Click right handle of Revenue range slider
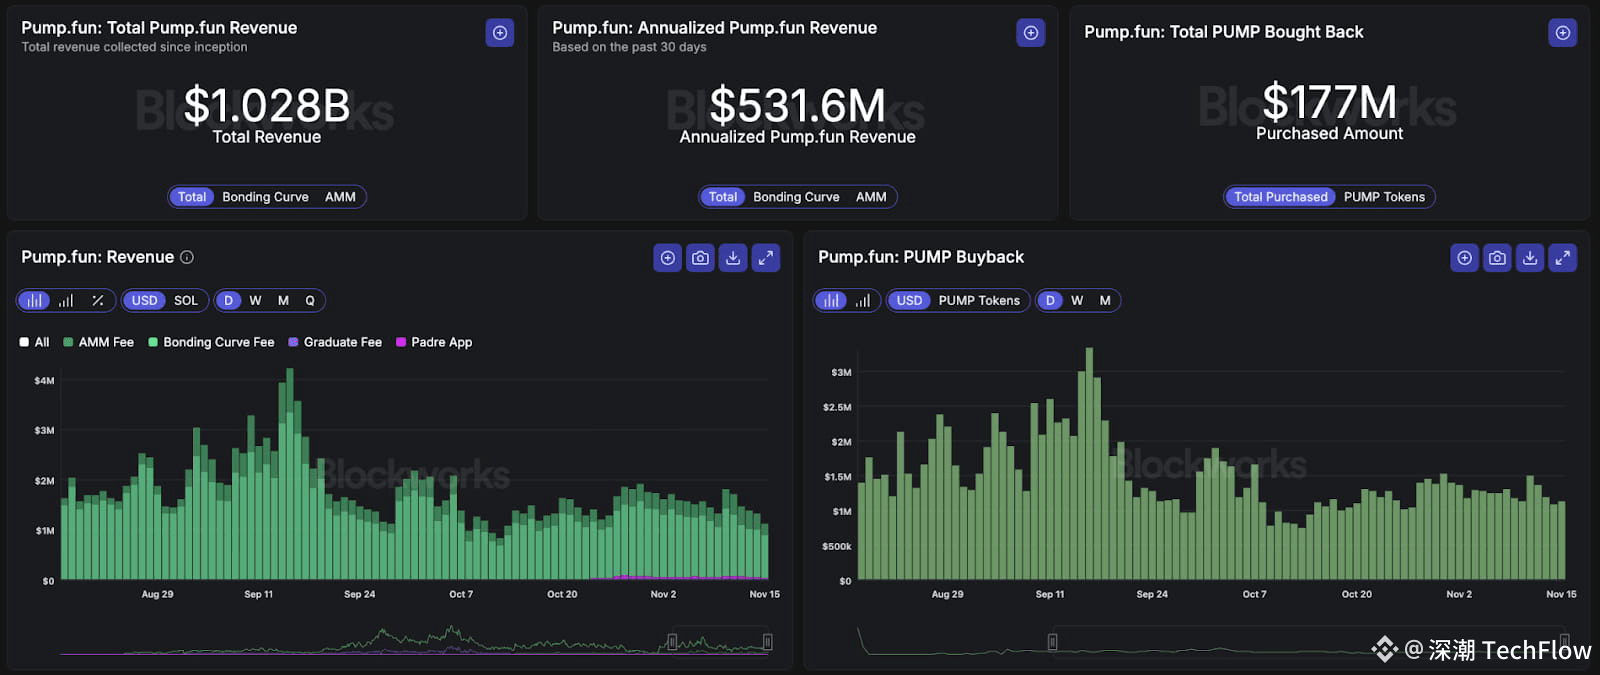The image size is (1600, 675). click(767, 642)
